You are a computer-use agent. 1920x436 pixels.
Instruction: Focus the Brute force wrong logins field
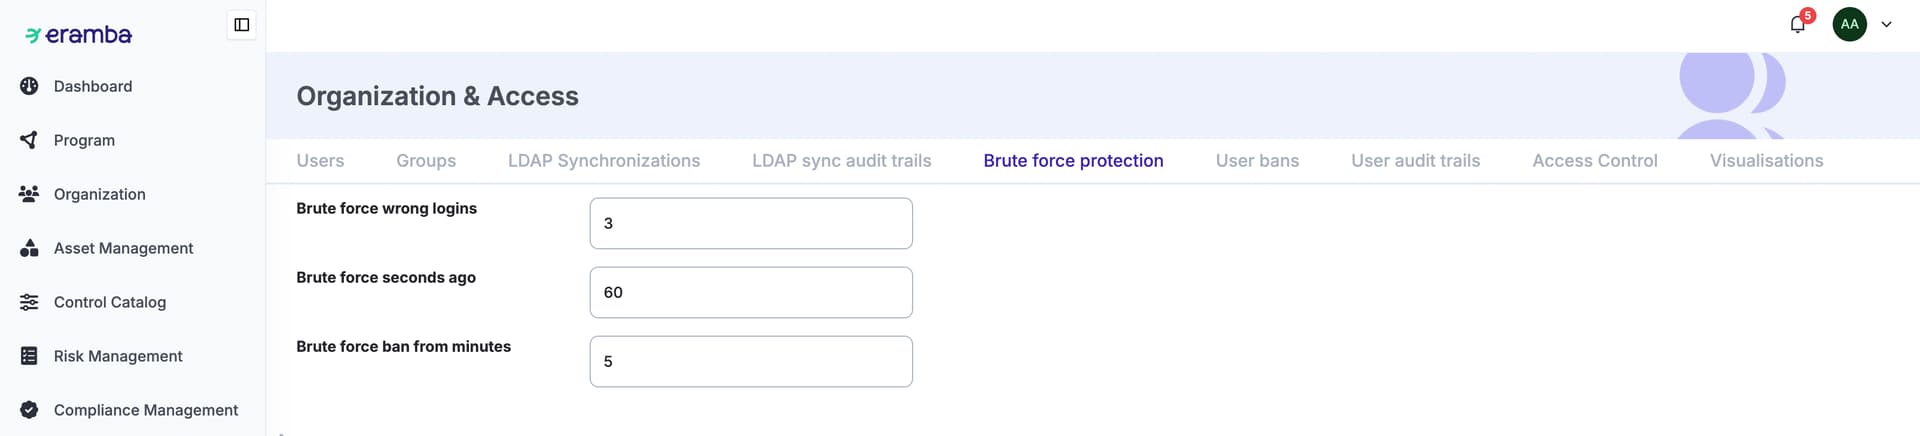pos(751,223)
